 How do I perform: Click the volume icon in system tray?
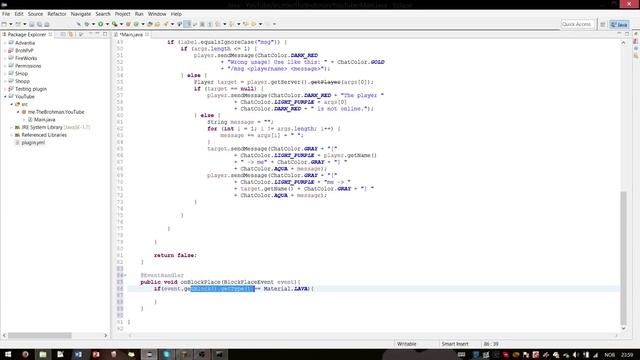[576, 355]
